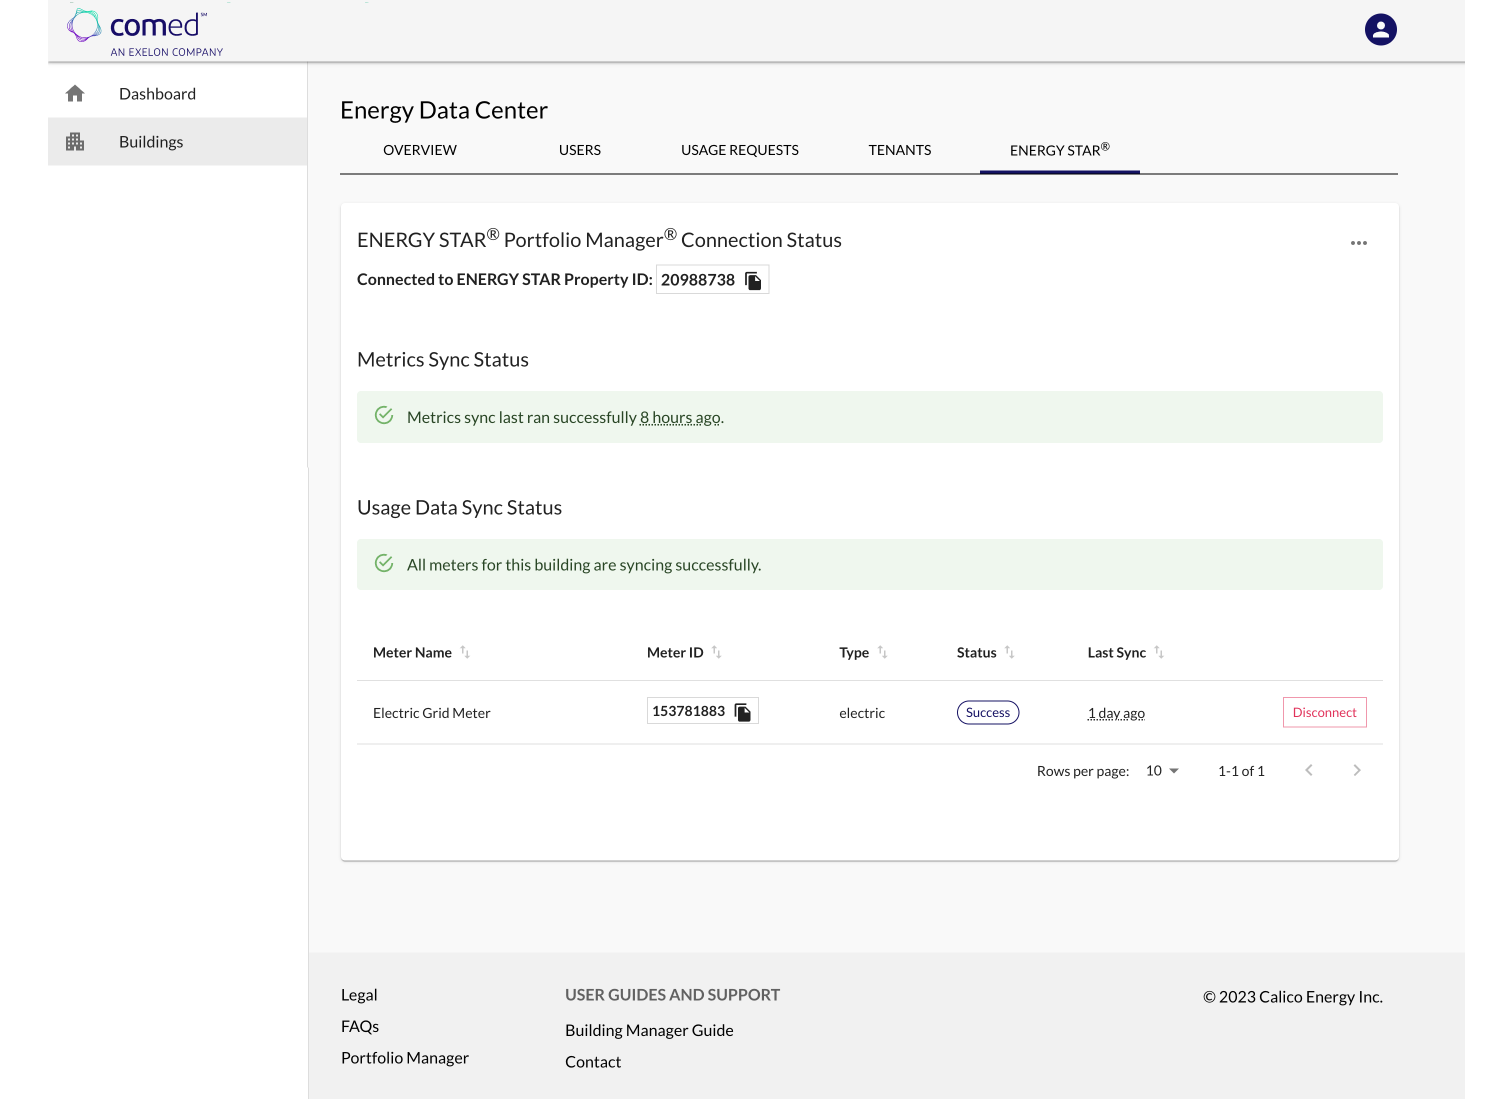Open the Portfolio Manager footer link
The image size is (1512, 1099).
tap(405, 1058)
